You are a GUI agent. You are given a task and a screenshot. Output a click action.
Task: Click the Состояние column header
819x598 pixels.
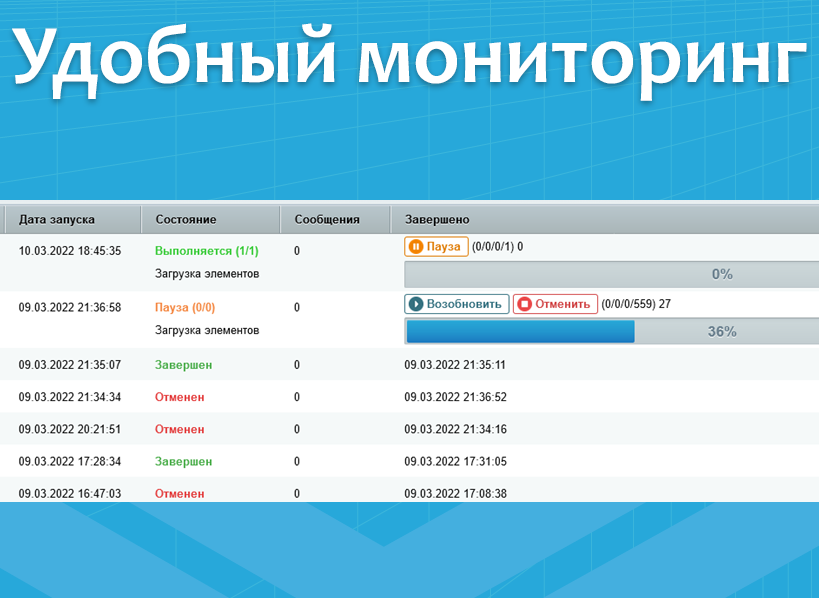(185, 219)
